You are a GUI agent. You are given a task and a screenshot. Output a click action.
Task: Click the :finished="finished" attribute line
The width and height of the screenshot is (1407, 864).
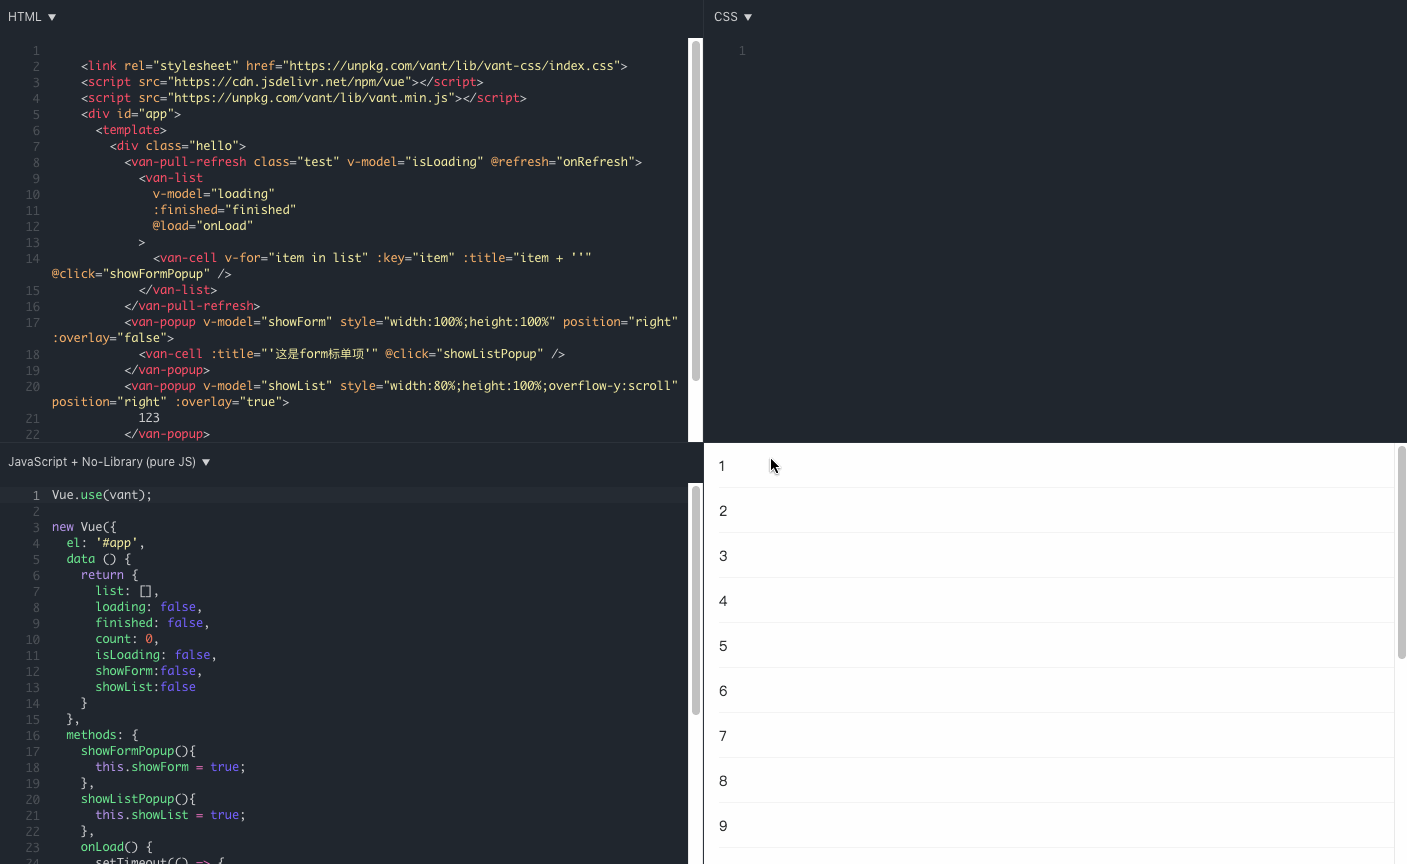(225, 210)
